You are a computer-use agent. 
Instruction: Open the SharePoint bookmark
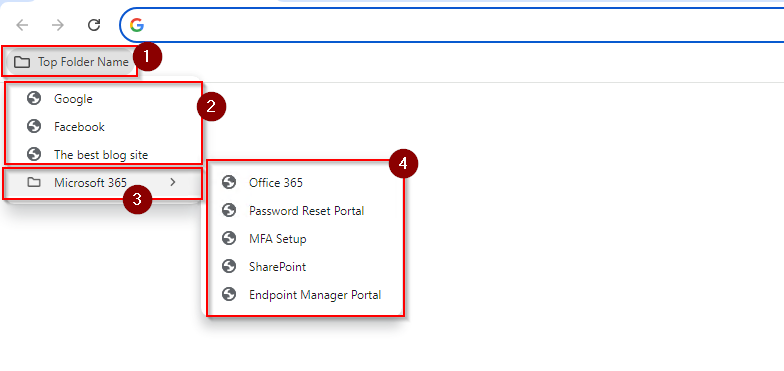click(x=305, y=267)
